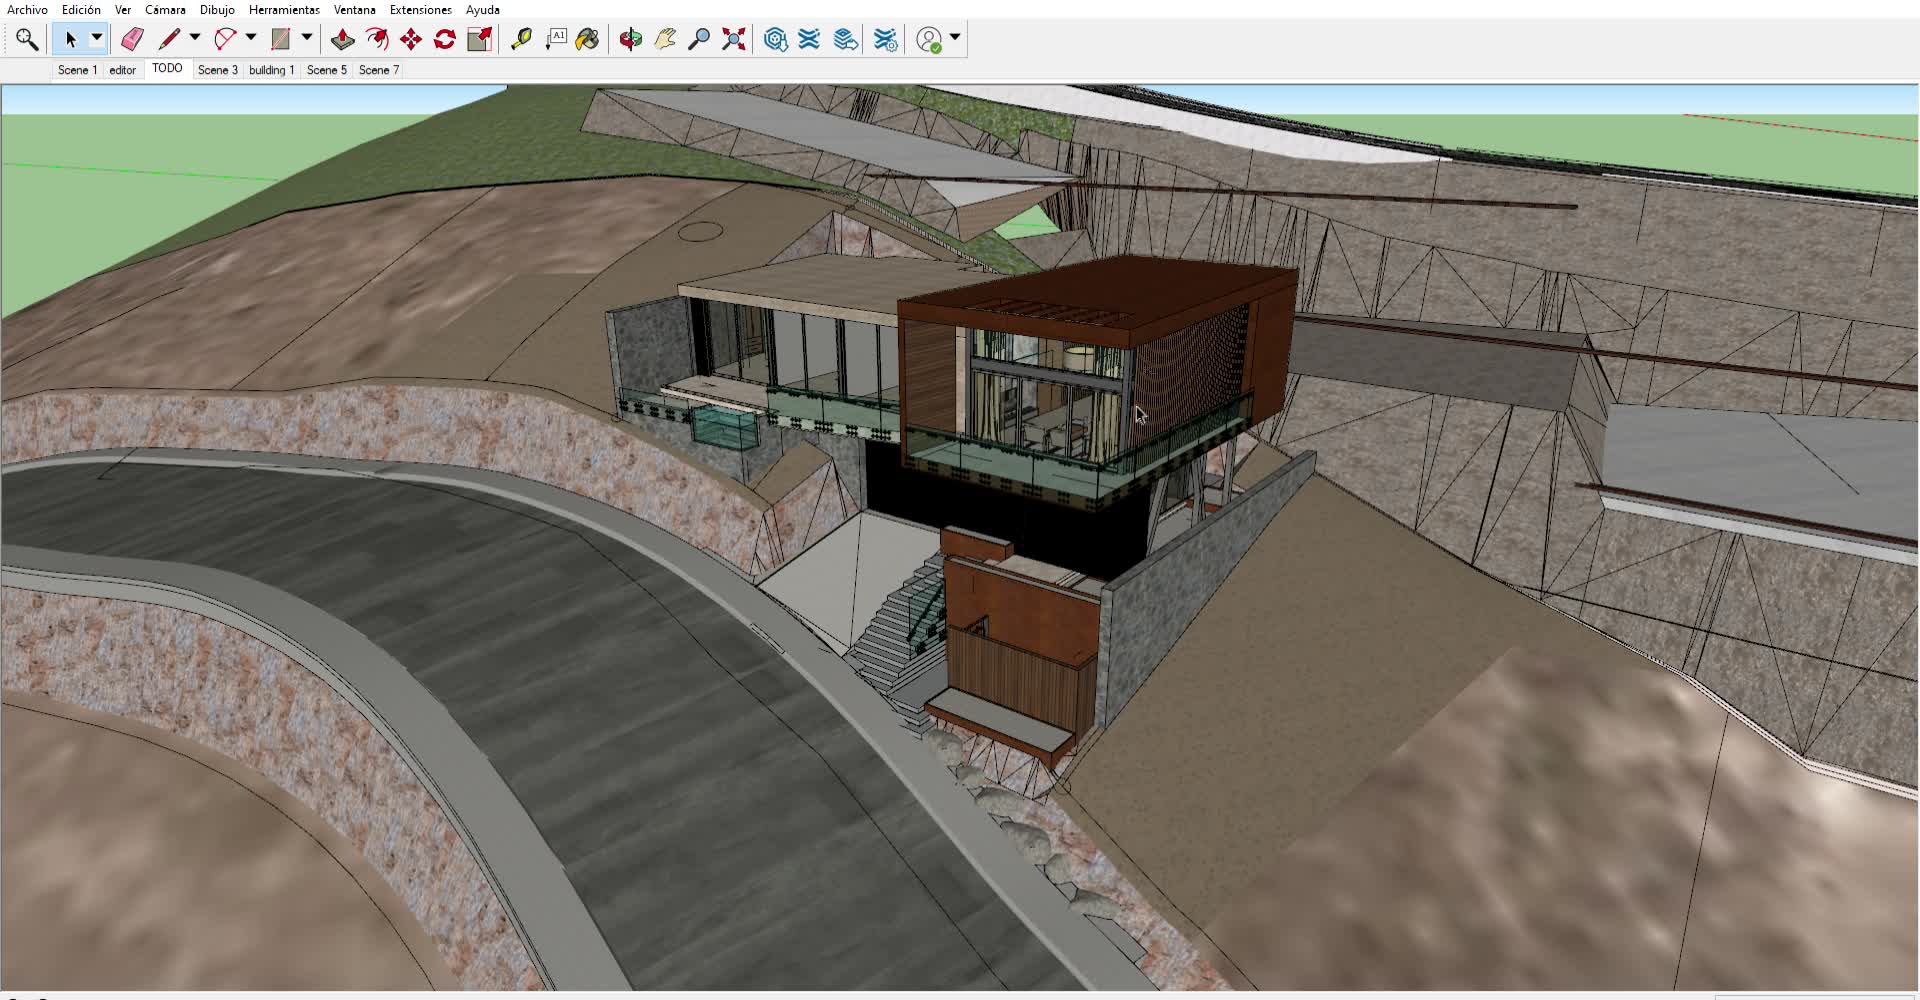Switch to the Scene 5 tab

point(326,70)
